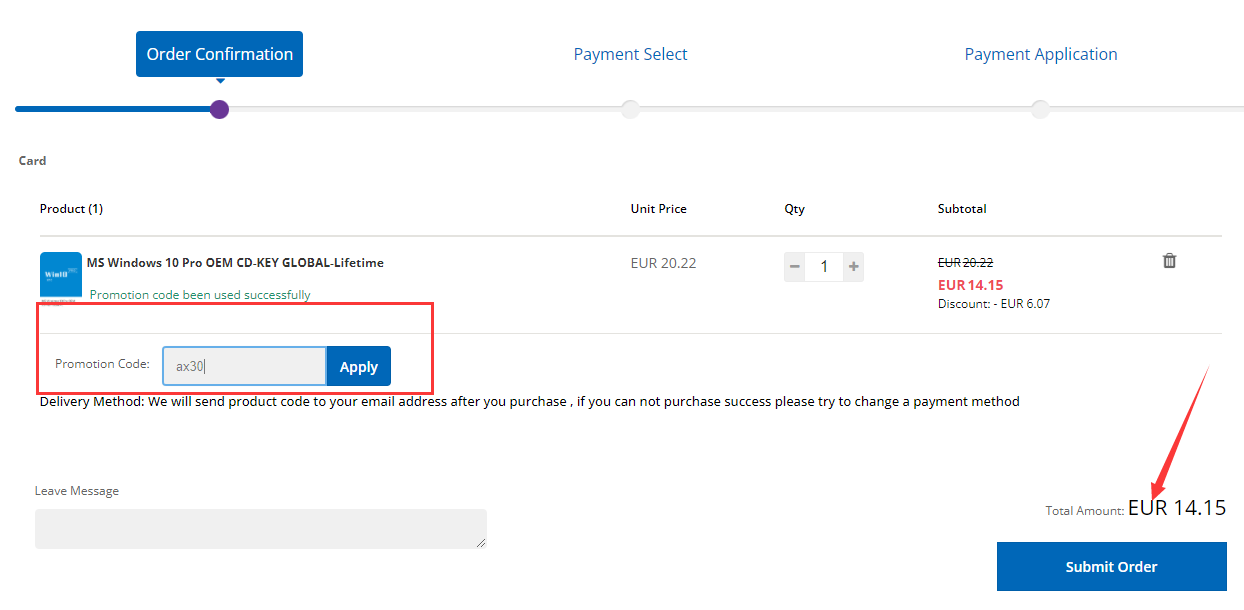Increase quantity with plus button

[853, 266]
